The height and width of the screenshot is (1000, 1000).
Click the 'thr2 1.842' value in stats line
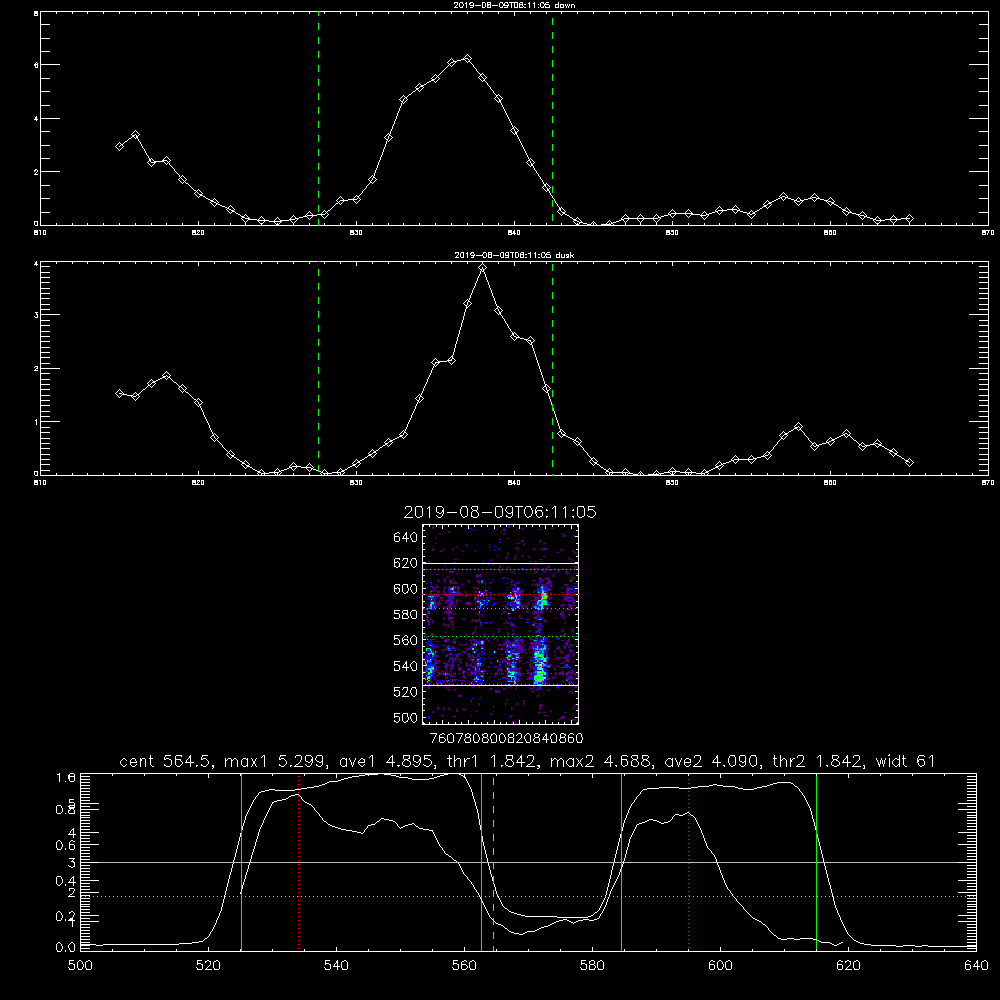tap(817, 761)
